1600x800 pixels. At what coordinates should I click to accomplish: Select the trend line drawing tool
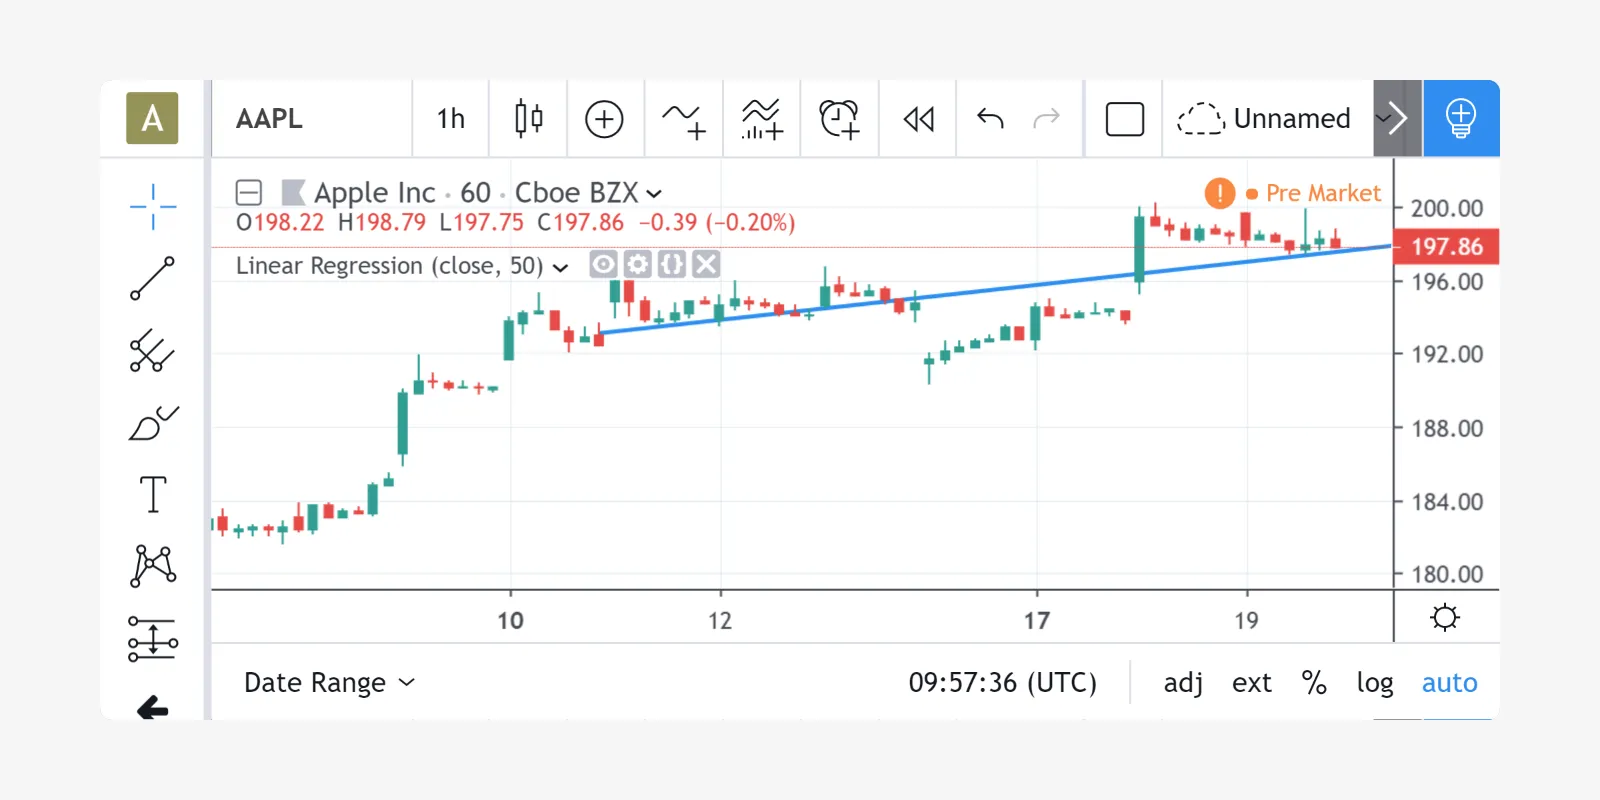[x=152, y=278]
